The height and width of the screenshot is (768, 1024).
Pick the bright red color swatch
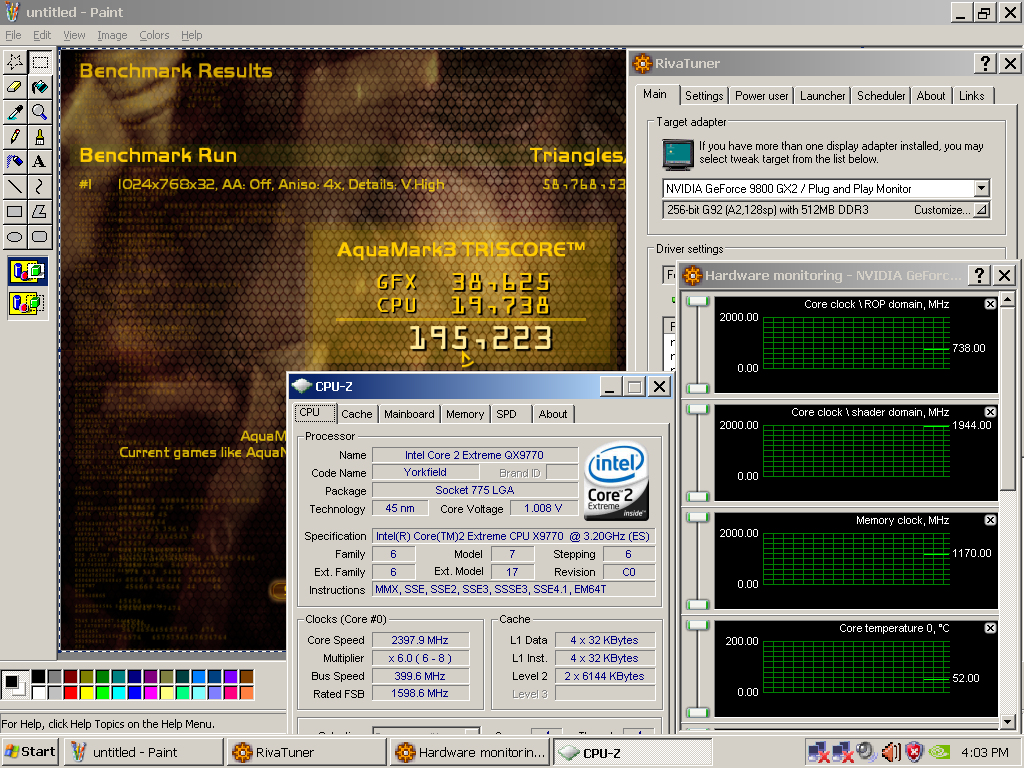click(x=71, y=692)
